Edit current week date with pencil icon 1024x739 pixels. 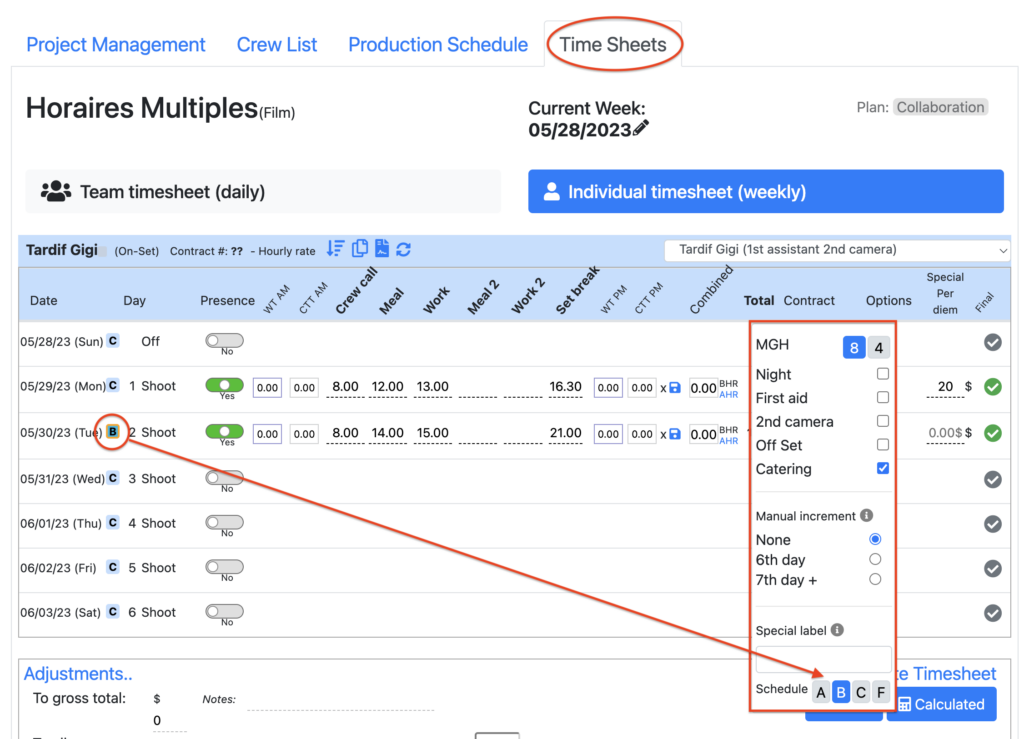click(641, 129)
